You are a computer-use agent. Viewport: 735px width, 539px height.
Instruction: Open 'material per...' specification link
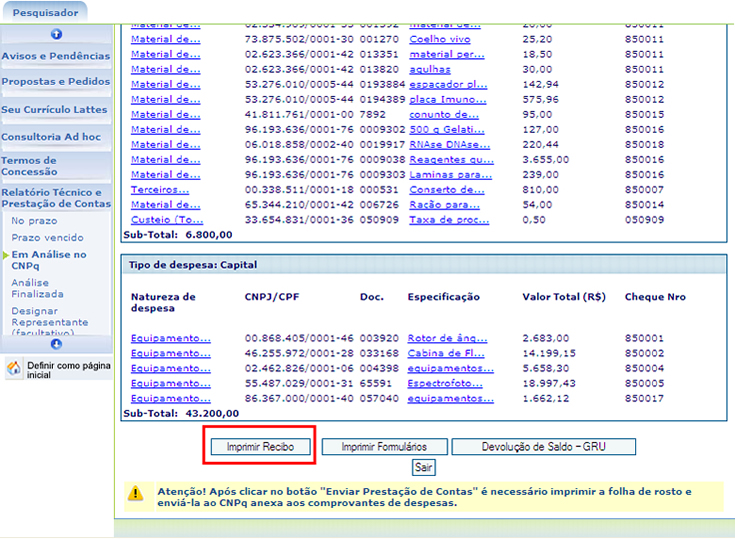click(447, 54)
